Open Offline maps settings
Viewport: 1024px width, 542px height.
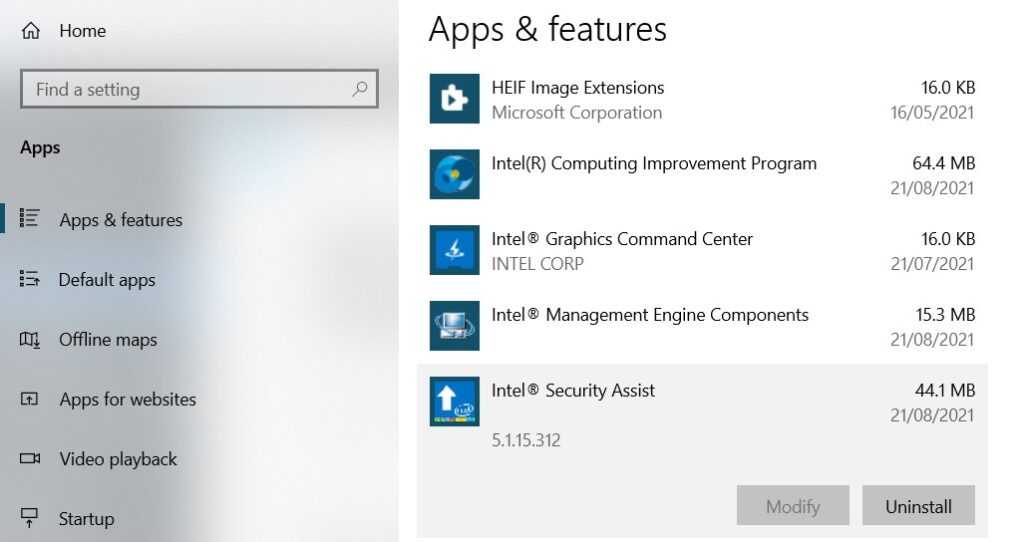point(108,340)
